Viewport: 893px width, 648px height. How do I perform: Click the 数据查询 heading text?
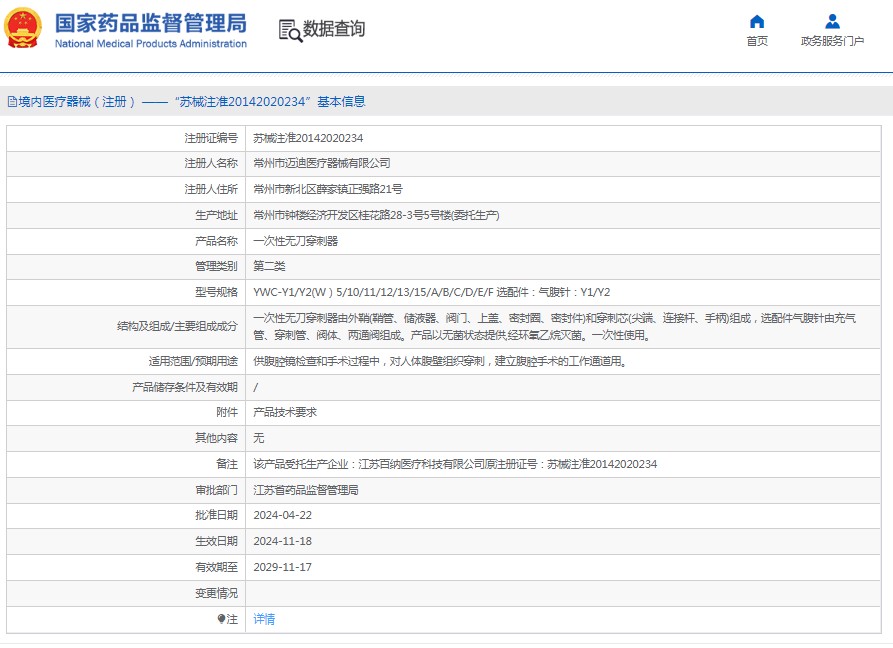pyautogui.click(x=334, y=29)
